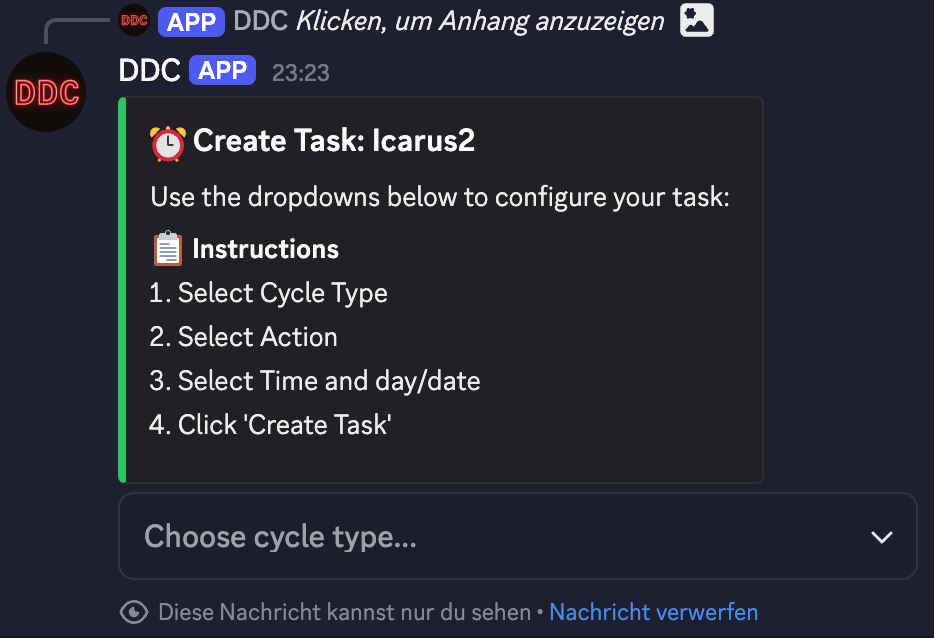Screen dimensions: 934x638
Task: Click the 23:23 timestamp
Action: coord(300,71)
